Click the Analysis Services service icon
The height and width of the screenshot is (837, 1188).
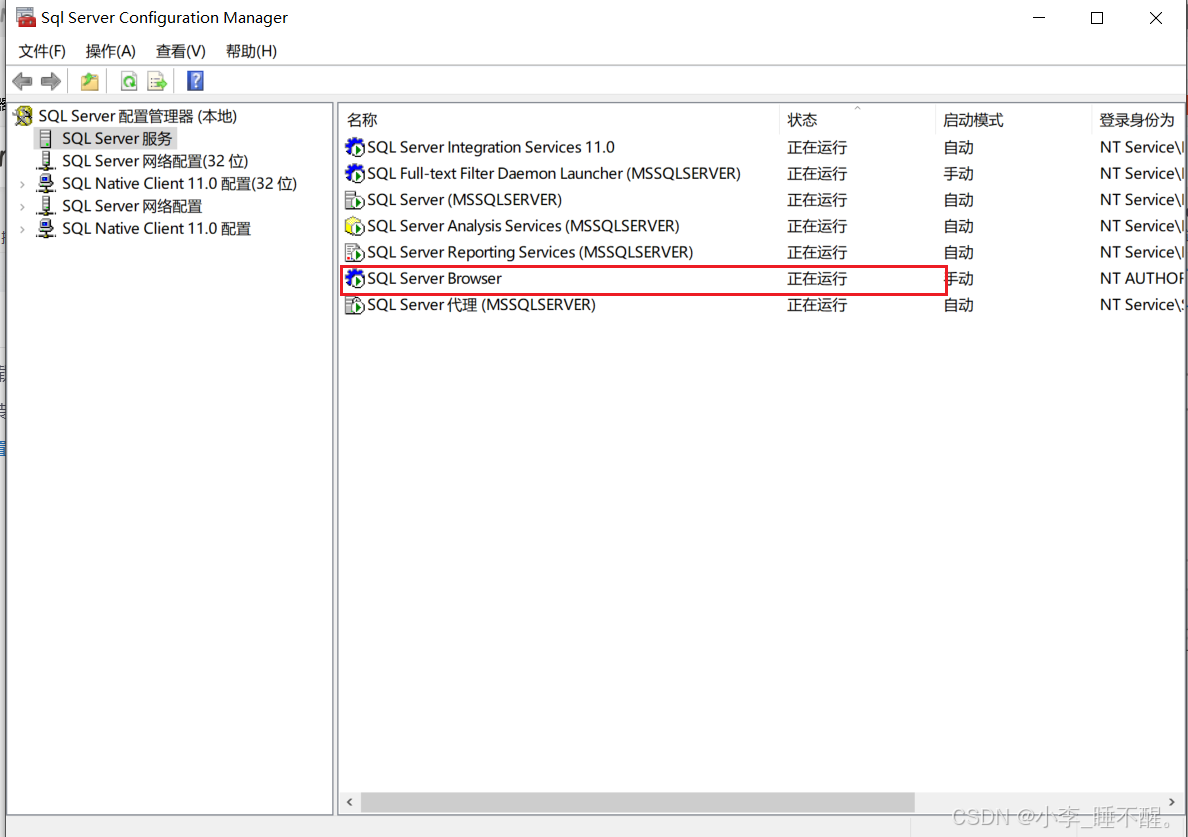pyautogui.click(x=355, y=226)
